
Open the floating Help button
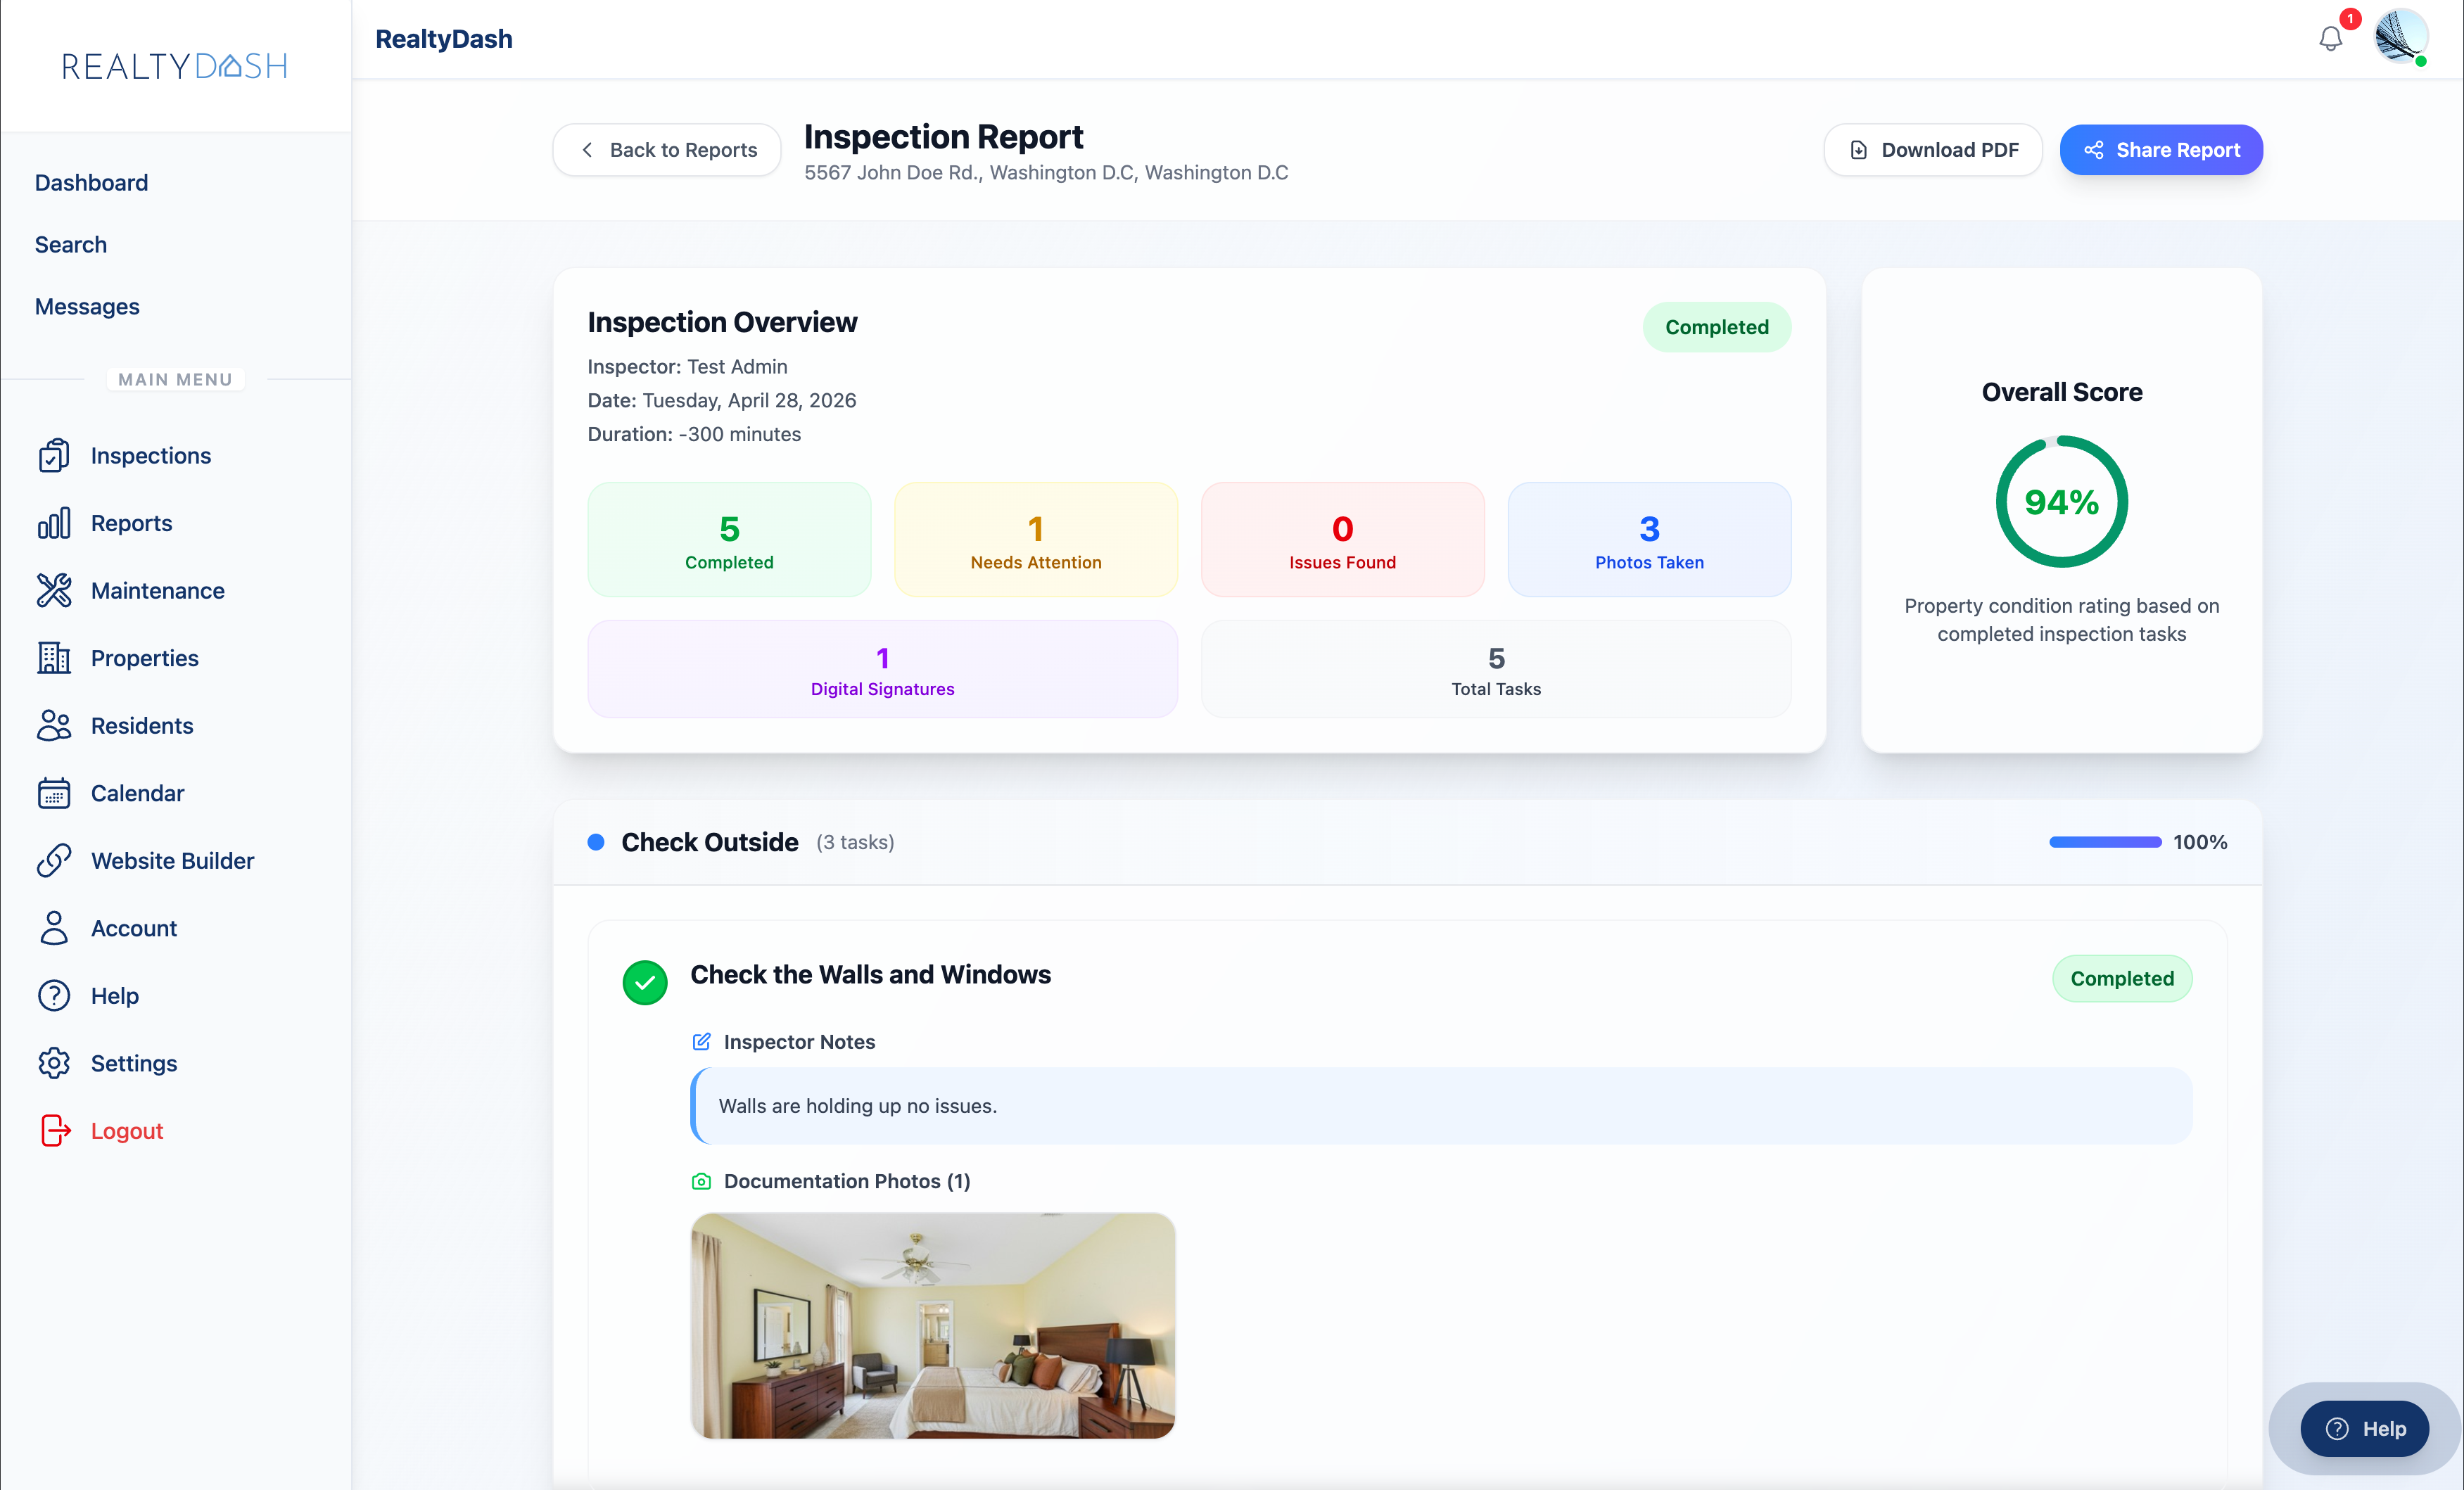2364,1429
